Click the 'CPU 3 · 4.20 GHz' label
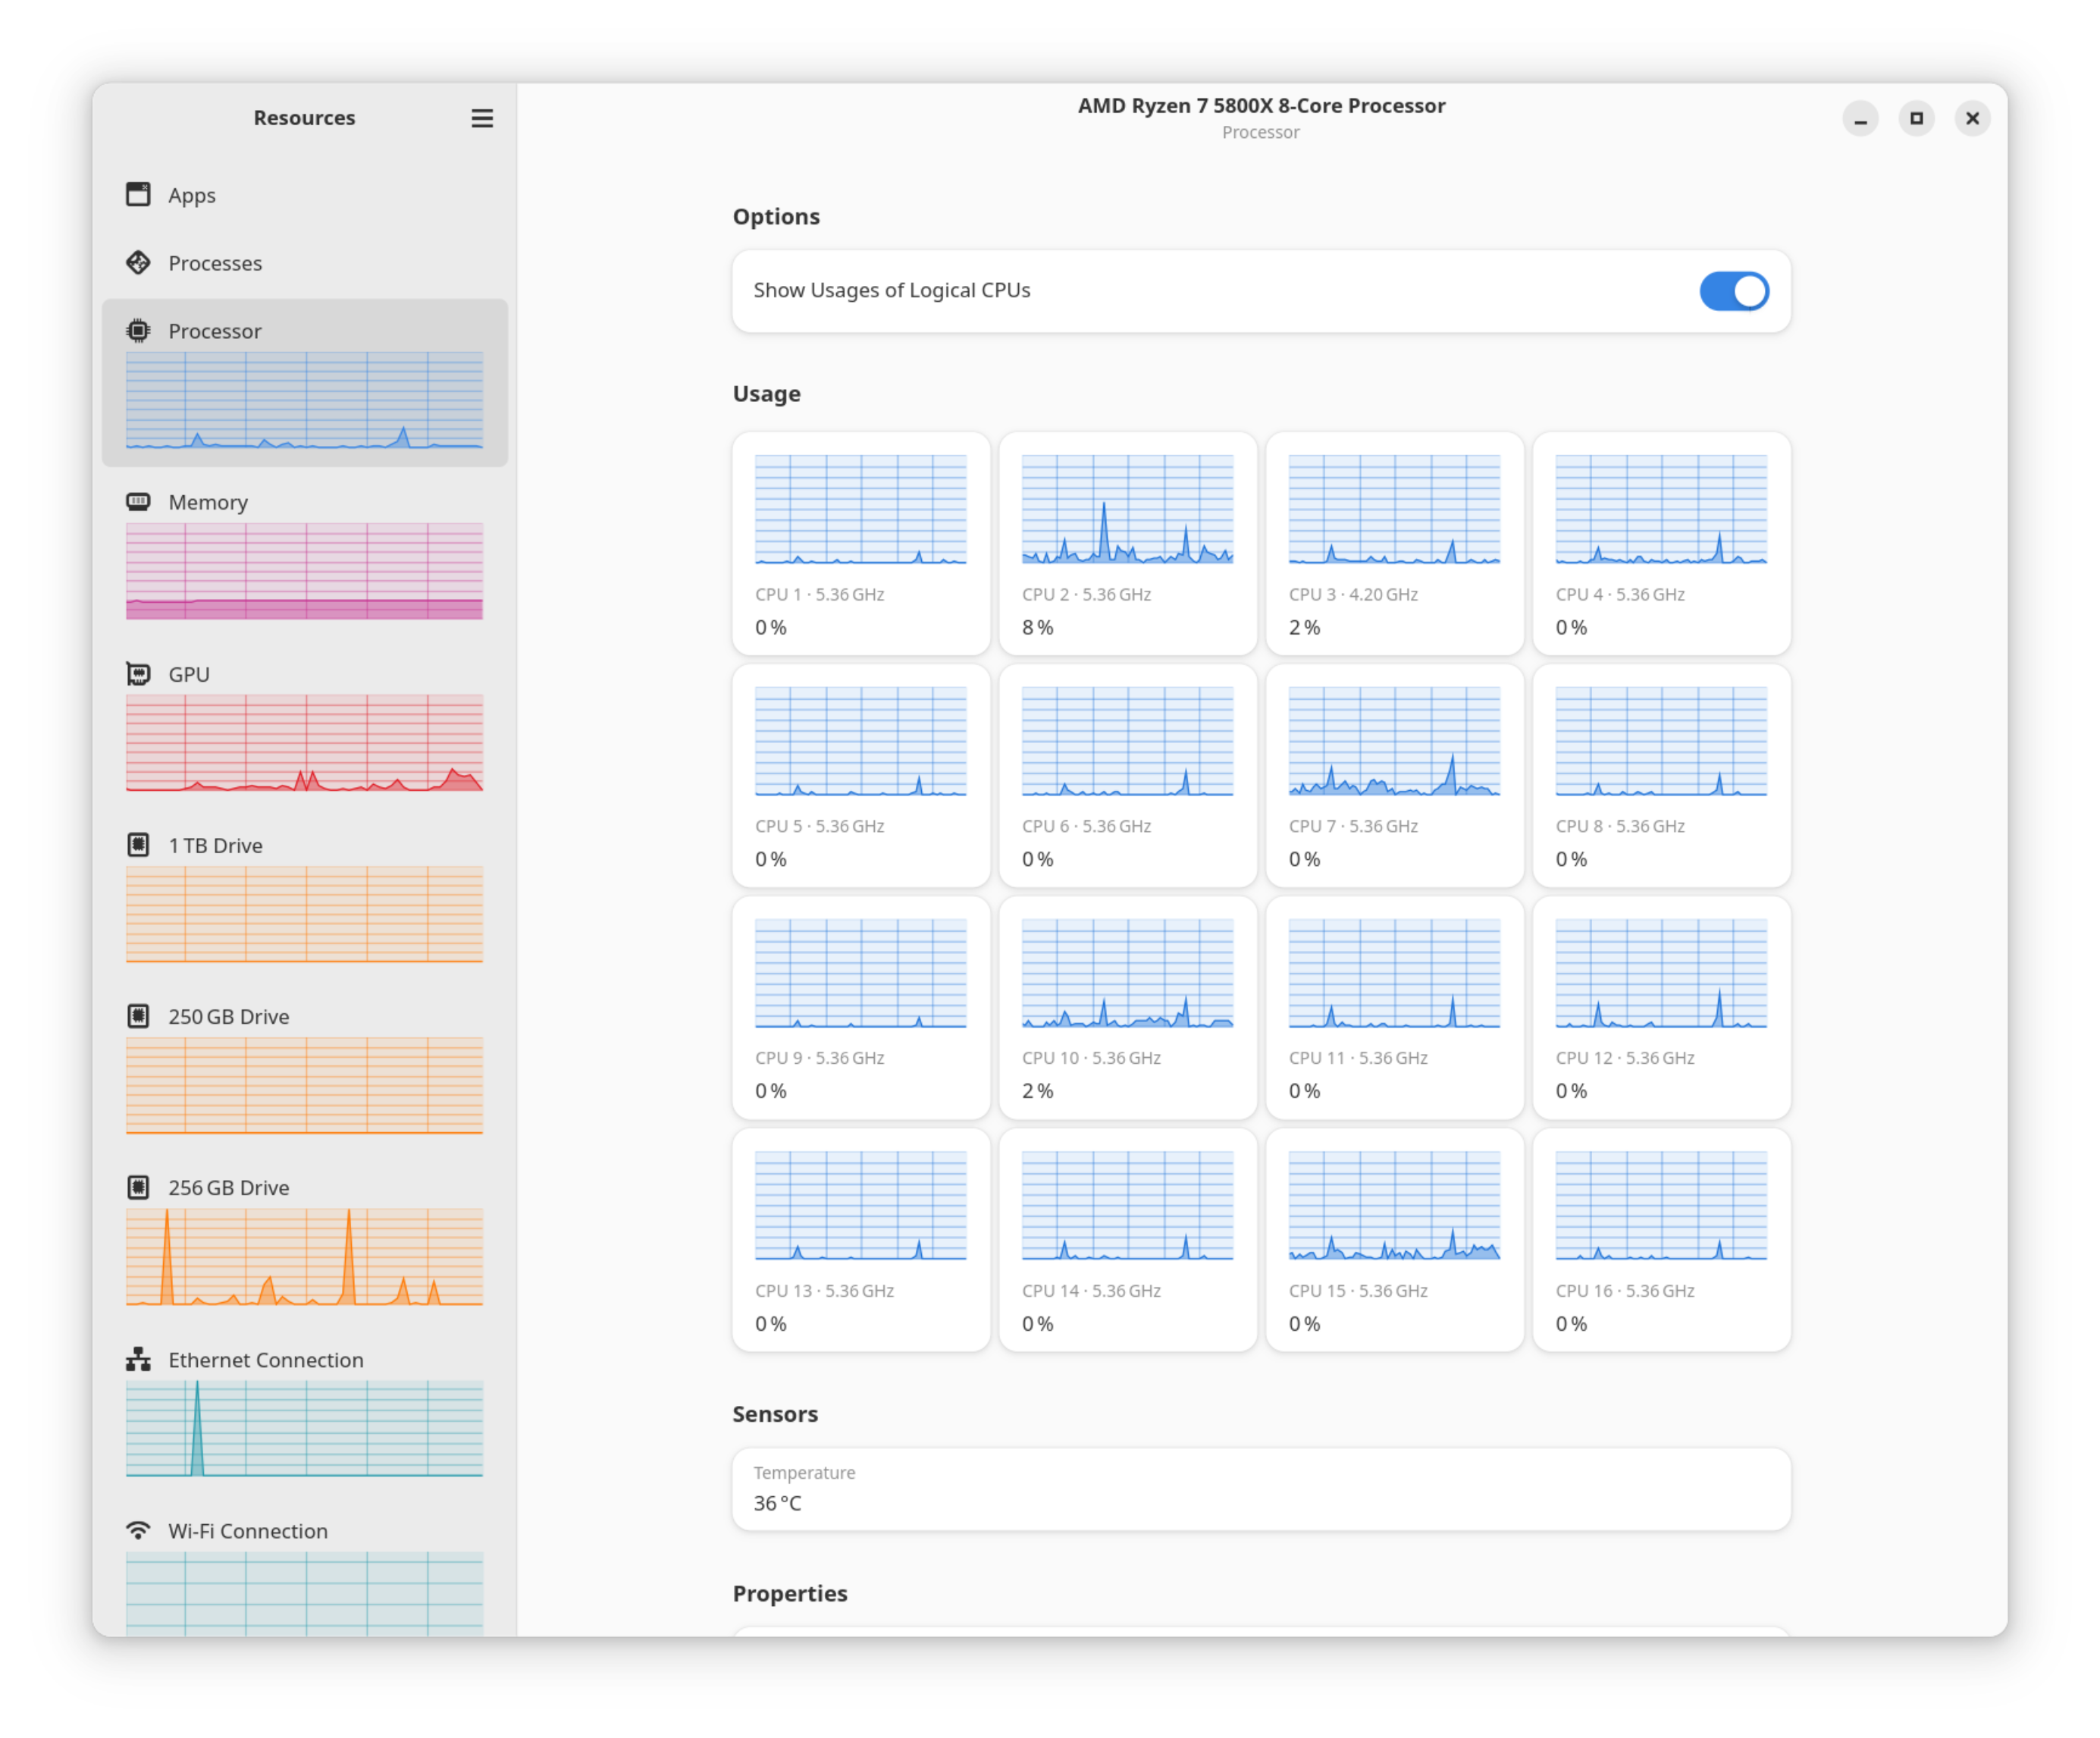This screenshot has width=2100, height=1738. pyautogui.click(x=1353, y=594)
